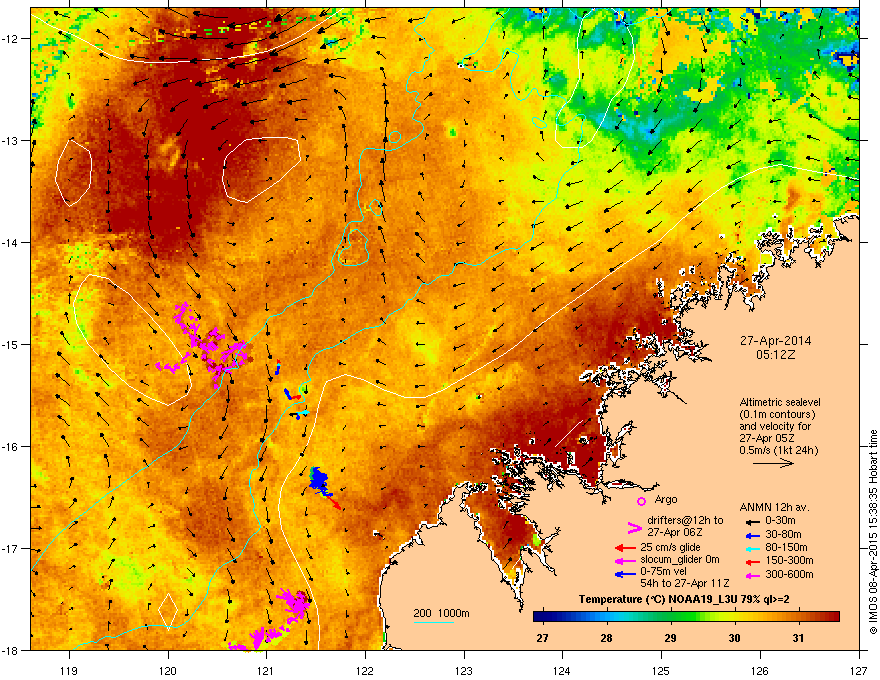Click the "25 cm/s glide" legend label
The height and width of the screenshot is (680, 880).
coord(670,547)
